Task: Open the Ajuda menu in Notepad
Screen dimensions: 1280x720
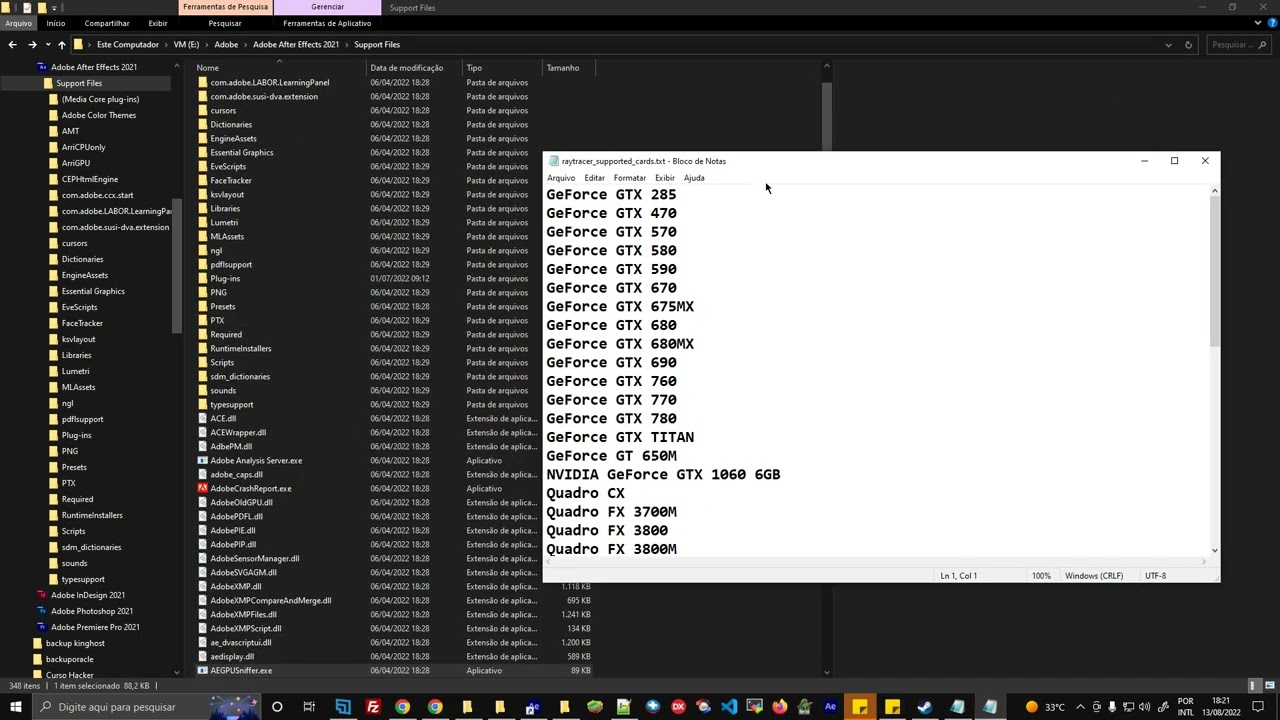Action: (694, 178)
